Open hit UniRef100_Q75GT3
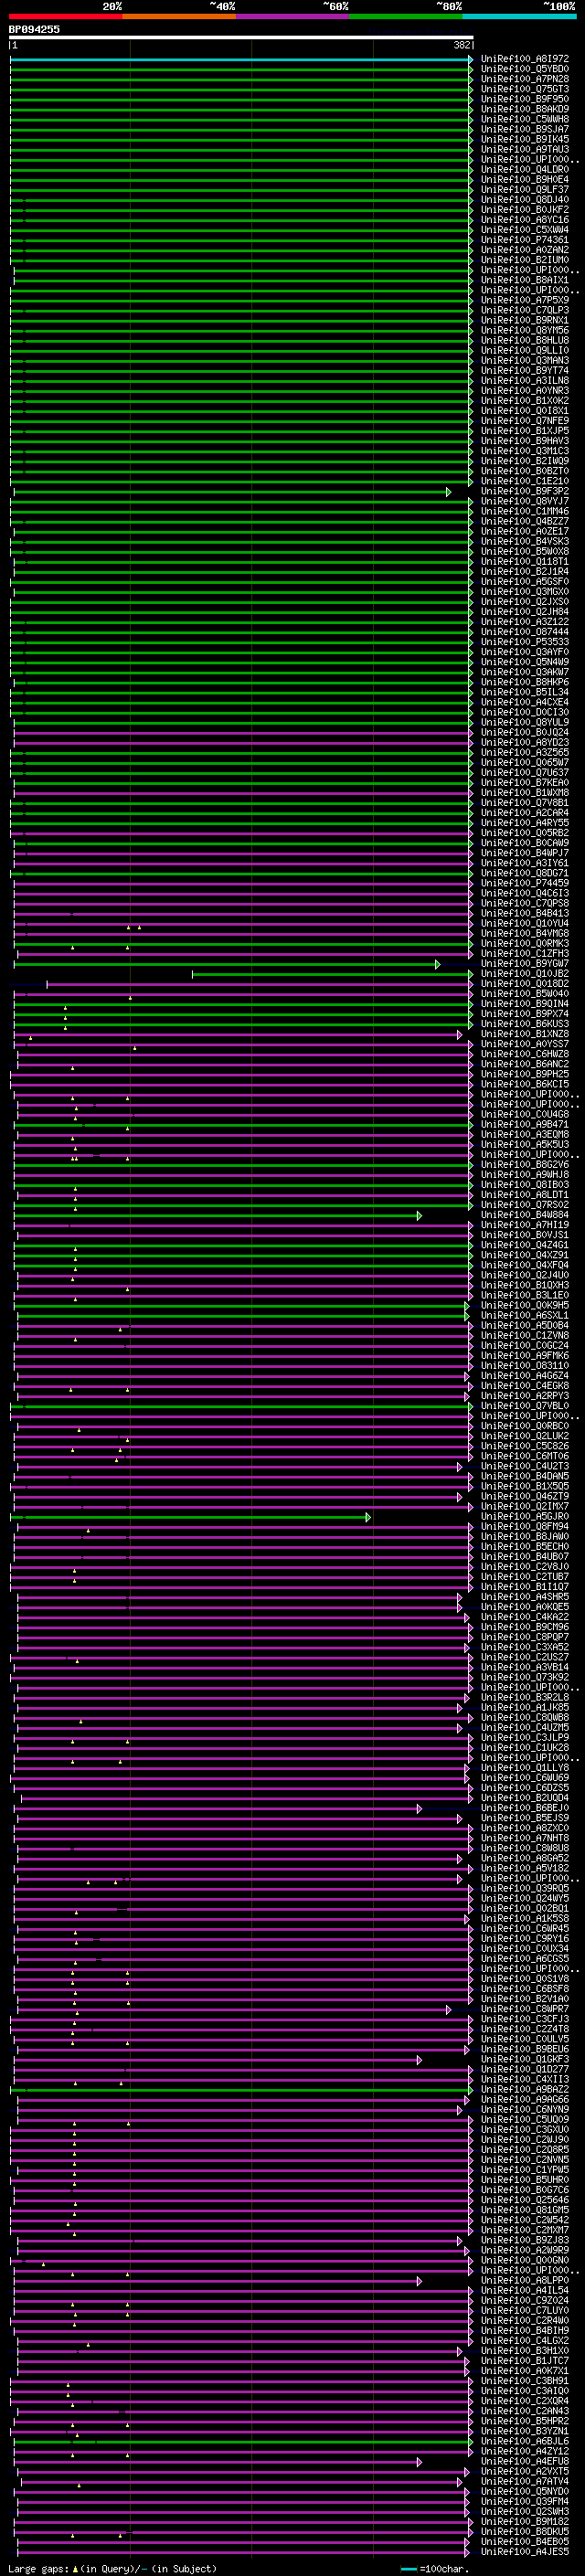 (525, 89)
